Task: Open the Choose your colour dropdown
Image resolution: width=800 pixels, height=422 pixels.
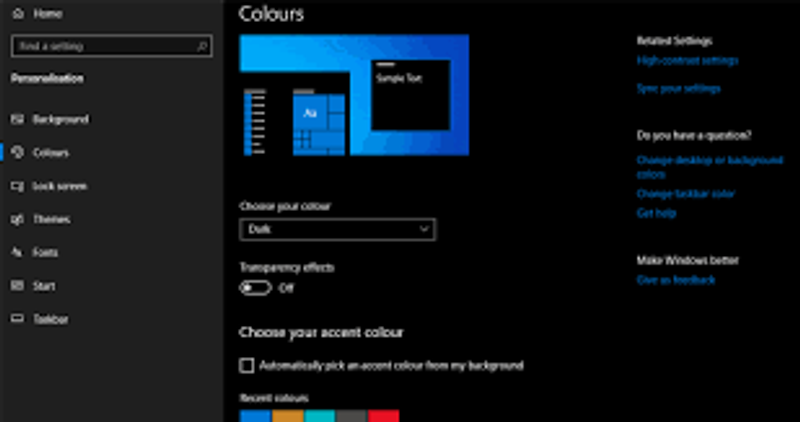Action: [x=337, y=230]
